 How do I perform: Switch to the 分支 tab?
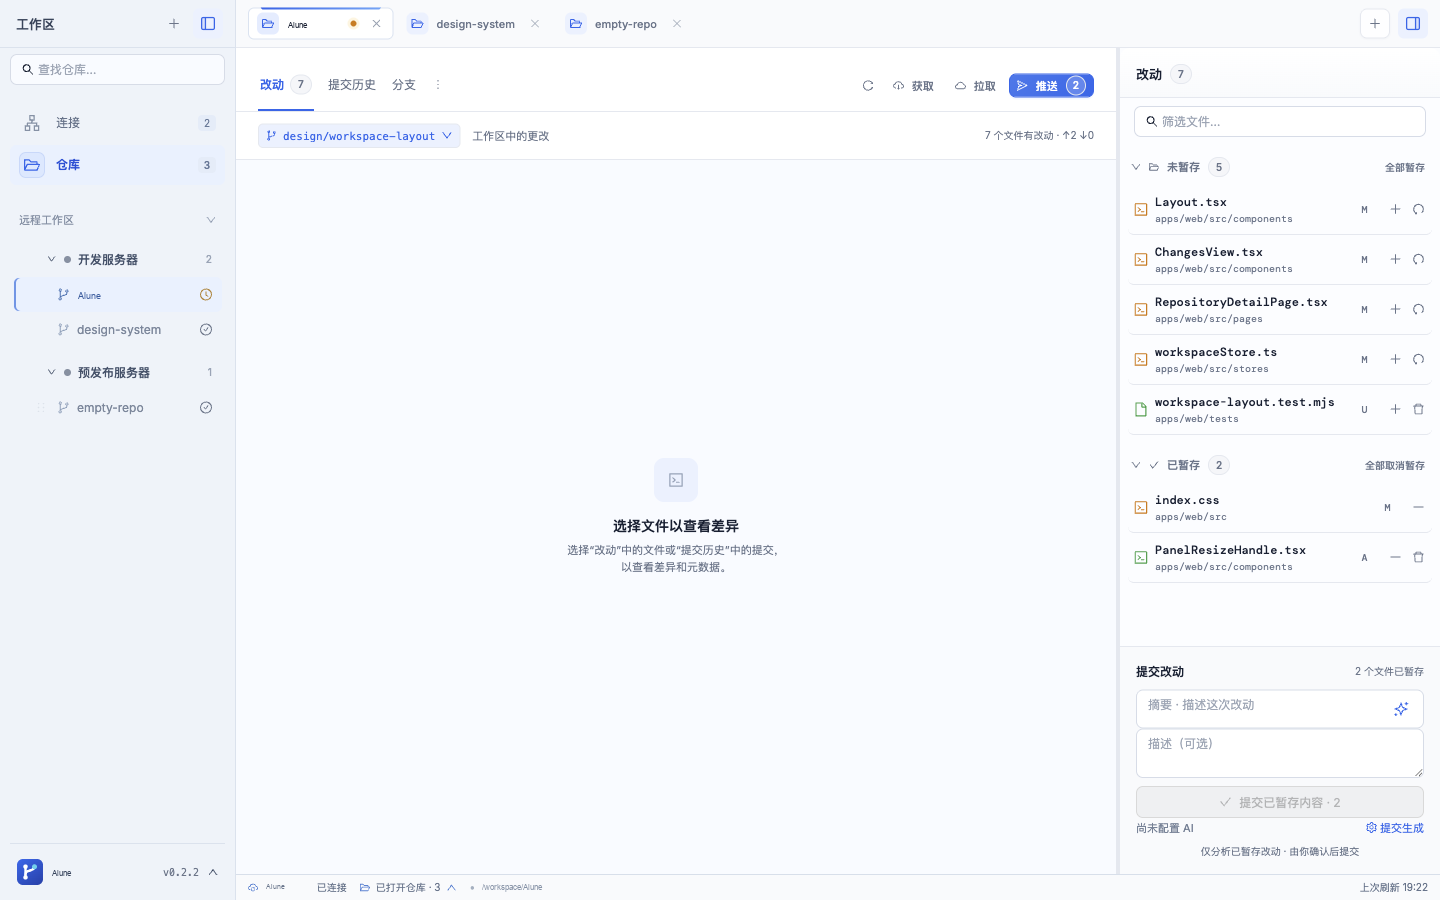(404, 85)
